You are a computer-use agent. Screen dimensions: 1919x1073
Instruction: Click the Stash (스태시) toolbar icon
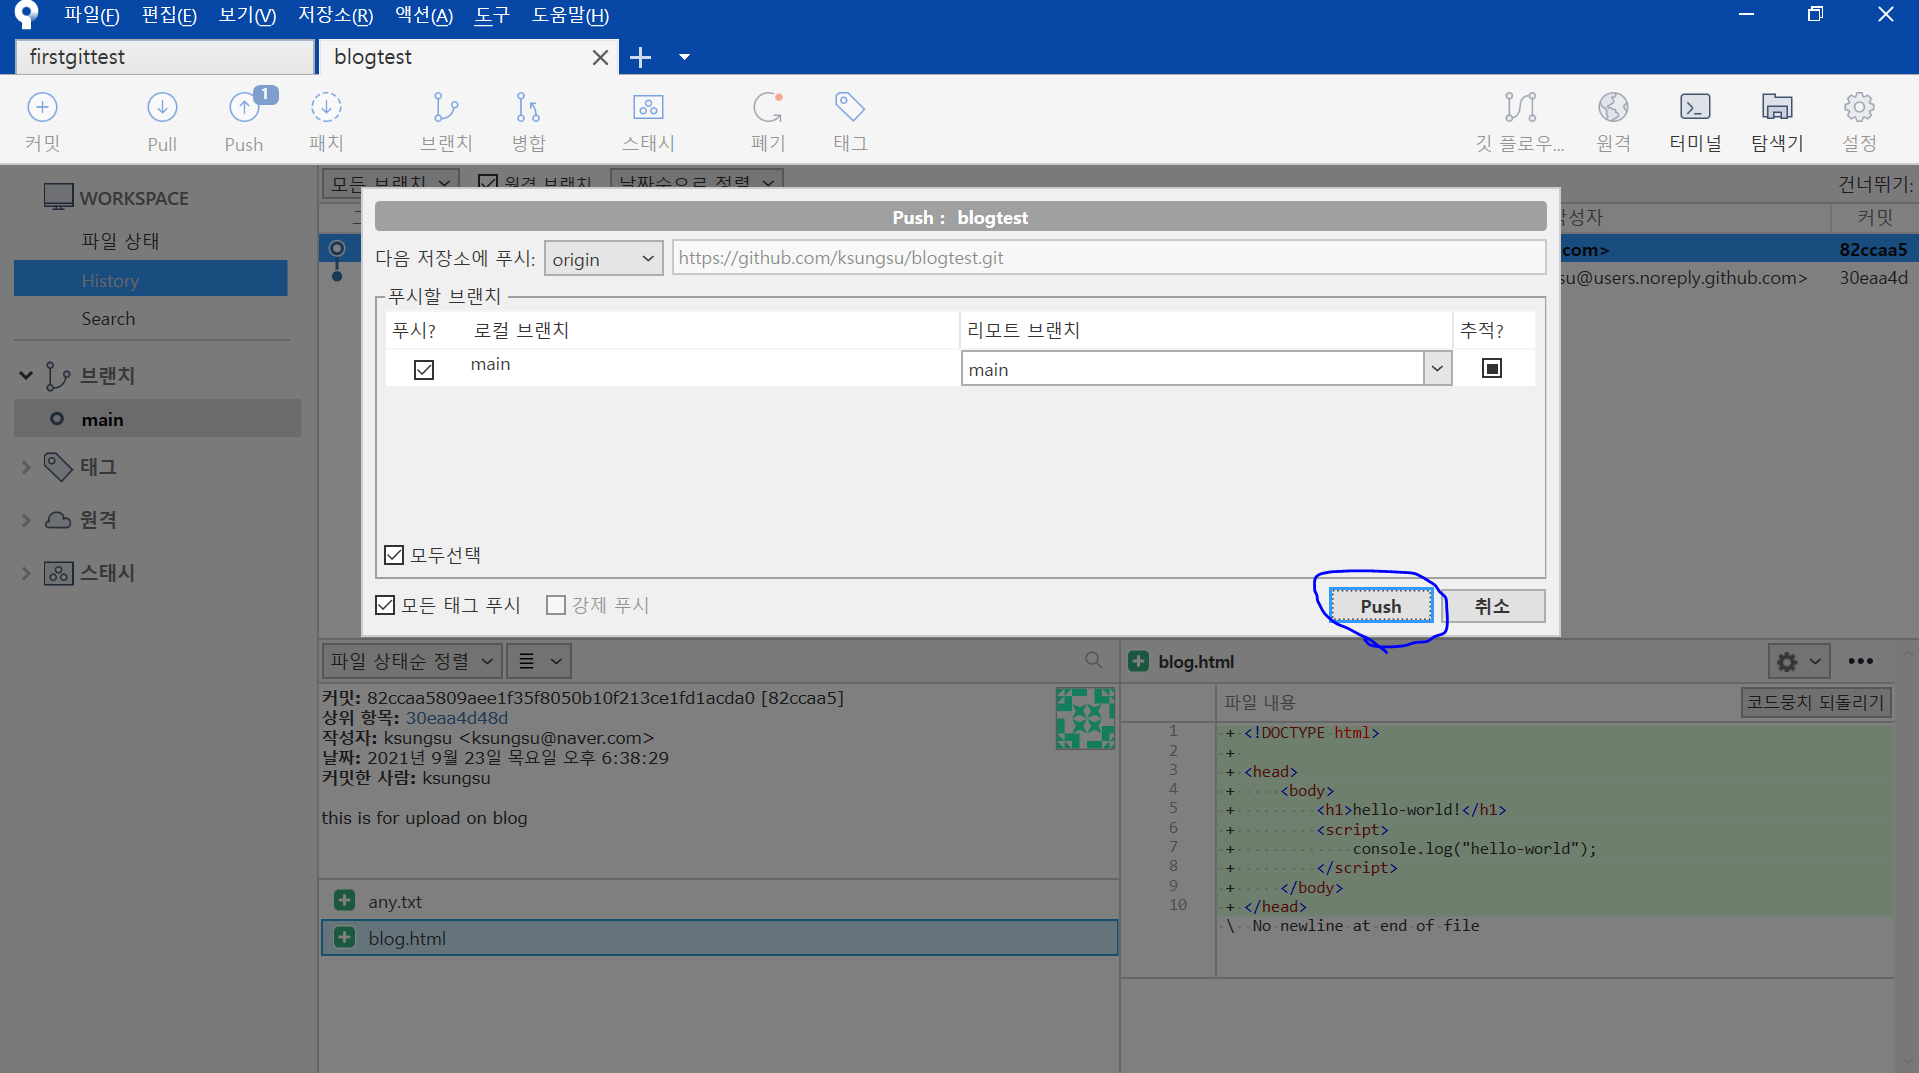[x=648, y=107]
